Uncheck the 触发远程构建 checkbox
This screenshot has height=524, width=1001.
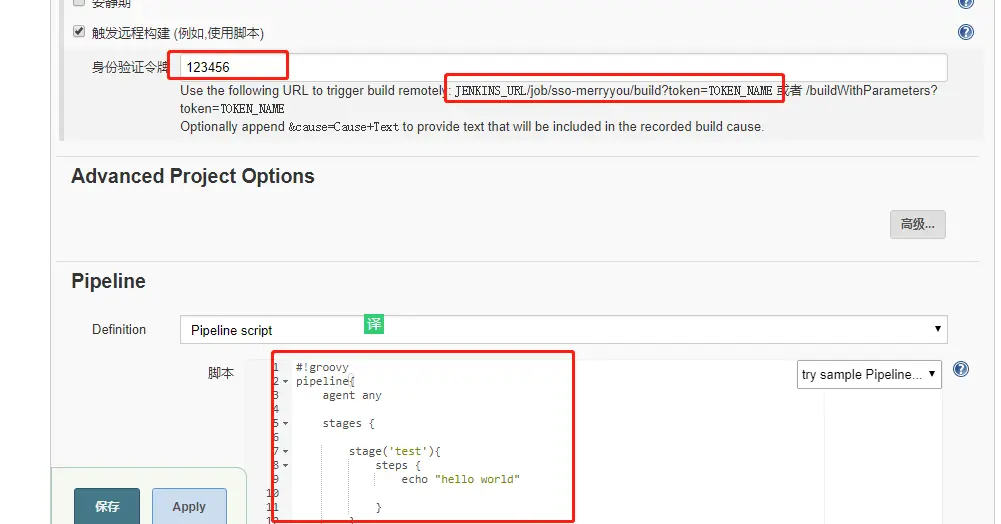click(x=79, y=32)
